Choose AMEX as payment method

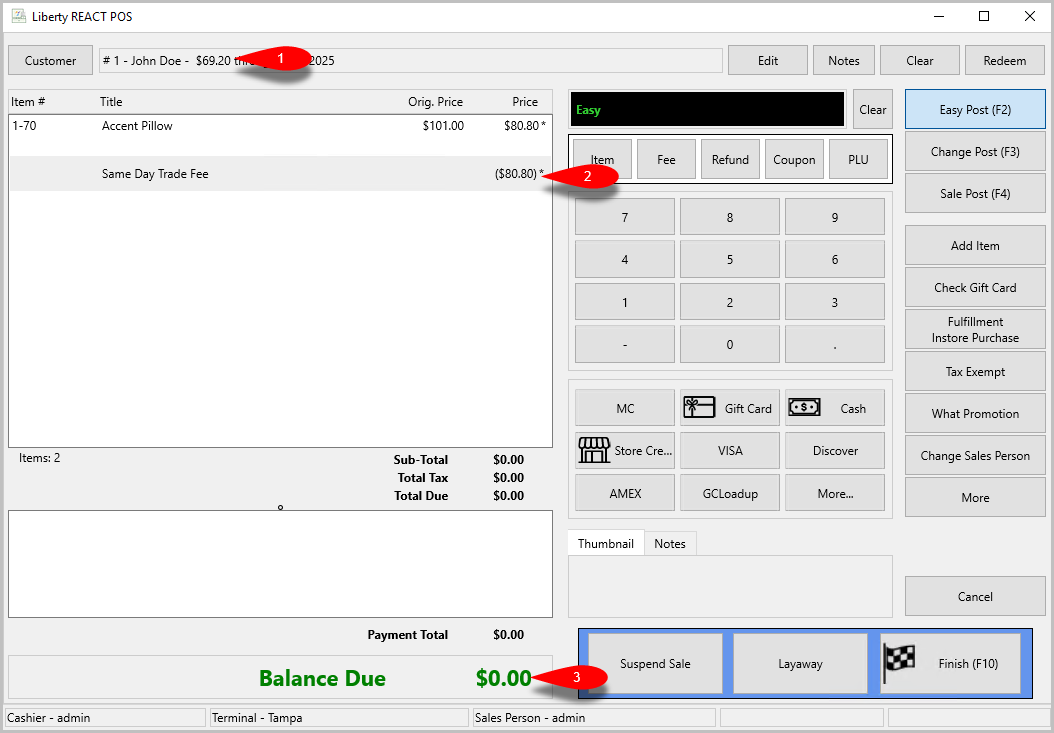(x=625, y=493)
